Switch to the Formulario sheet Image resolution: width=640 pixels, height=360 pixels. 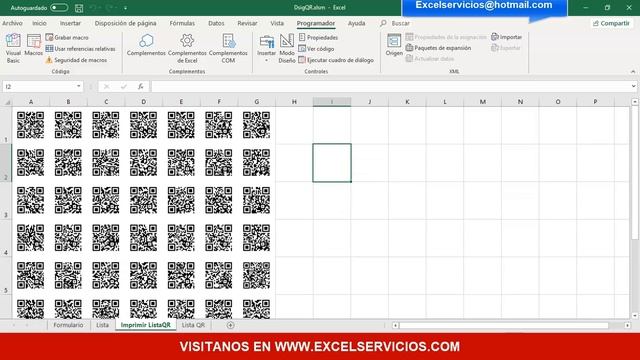[68, 325]
